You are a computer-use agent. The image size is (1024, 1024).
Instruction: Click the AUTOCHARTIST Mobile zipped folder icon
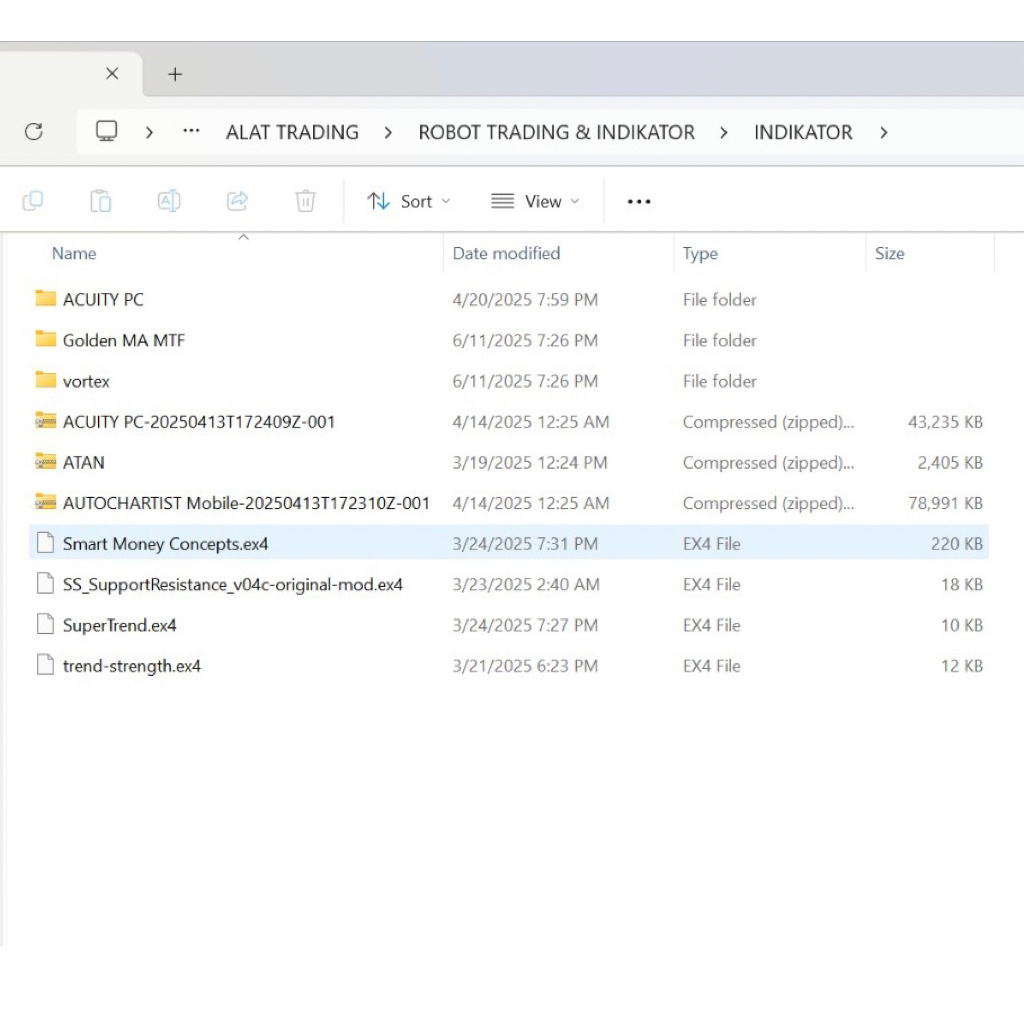click(x=45, y=502)
